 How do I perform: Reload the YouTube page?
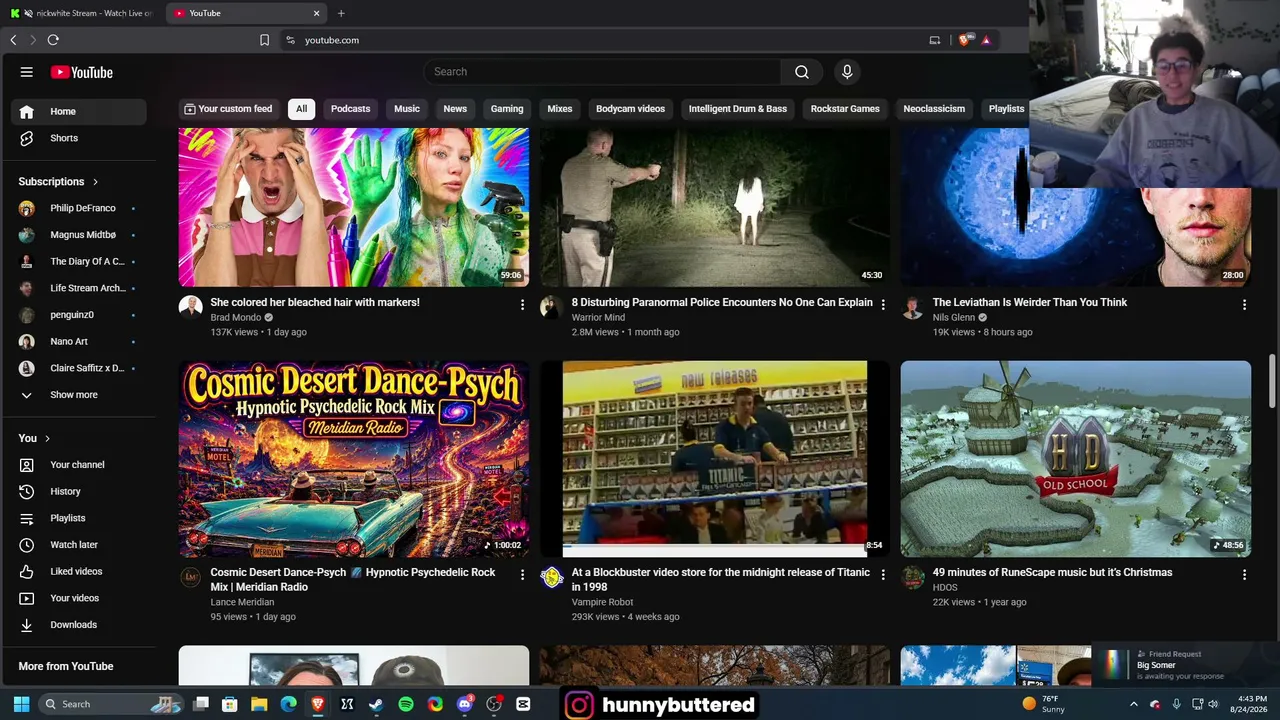(x=53, y=40)
